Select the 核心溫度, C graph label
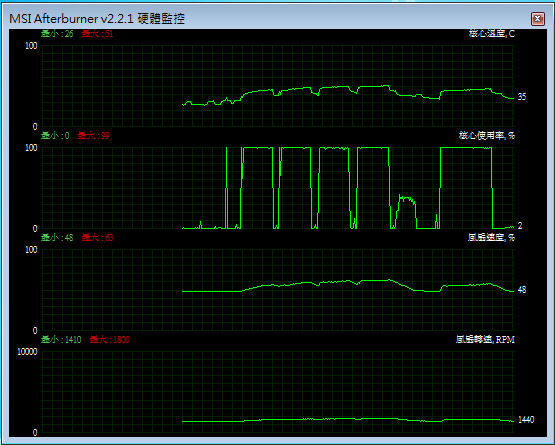 click(x=492, y=34)
